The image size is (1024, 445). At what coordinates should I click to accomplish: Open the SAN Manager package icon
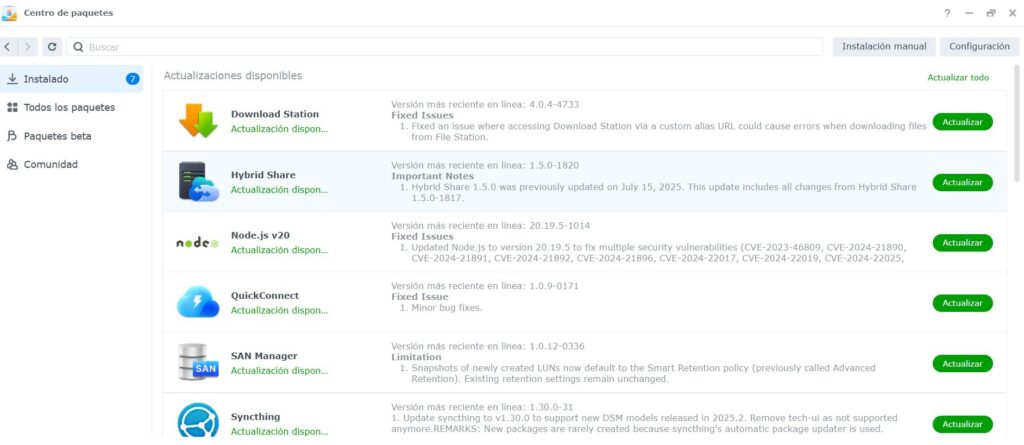[x=198, y=362]
